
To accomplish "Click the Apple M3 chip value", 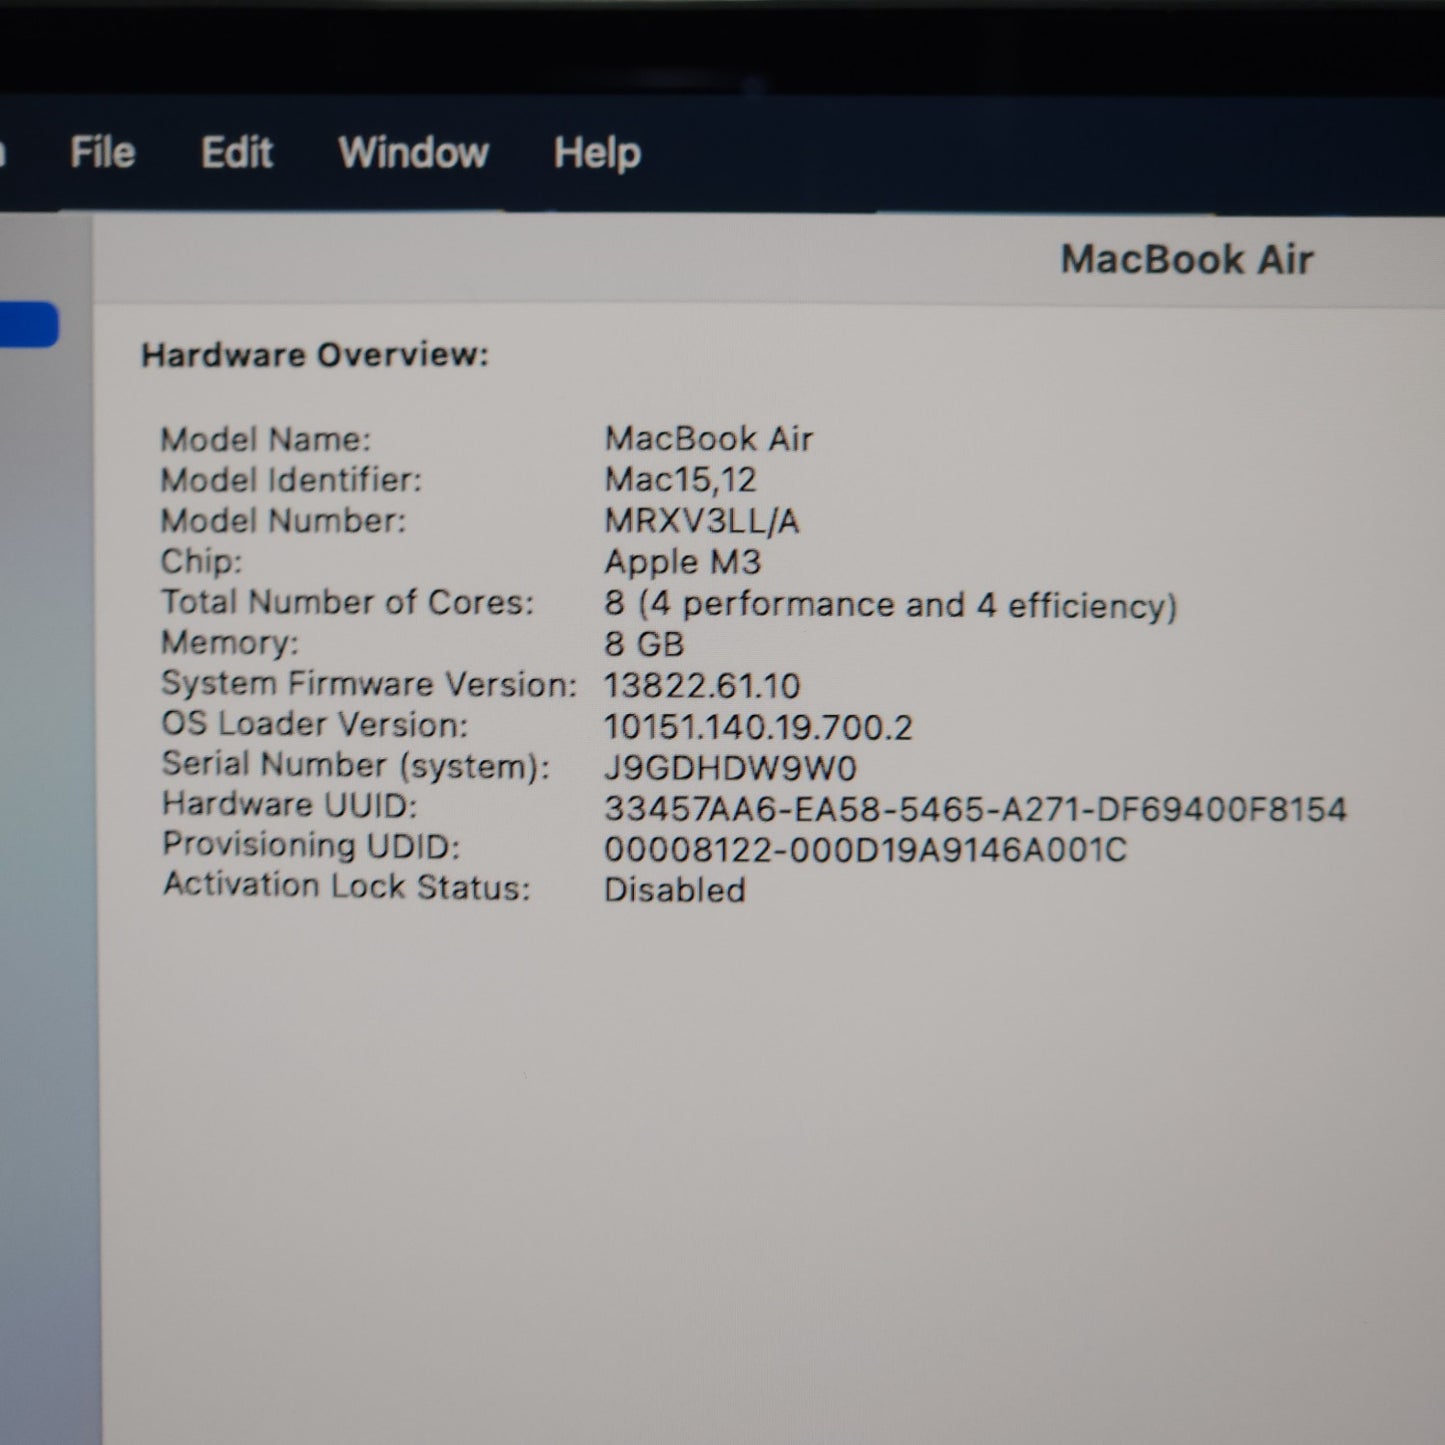I will (682, 562).
